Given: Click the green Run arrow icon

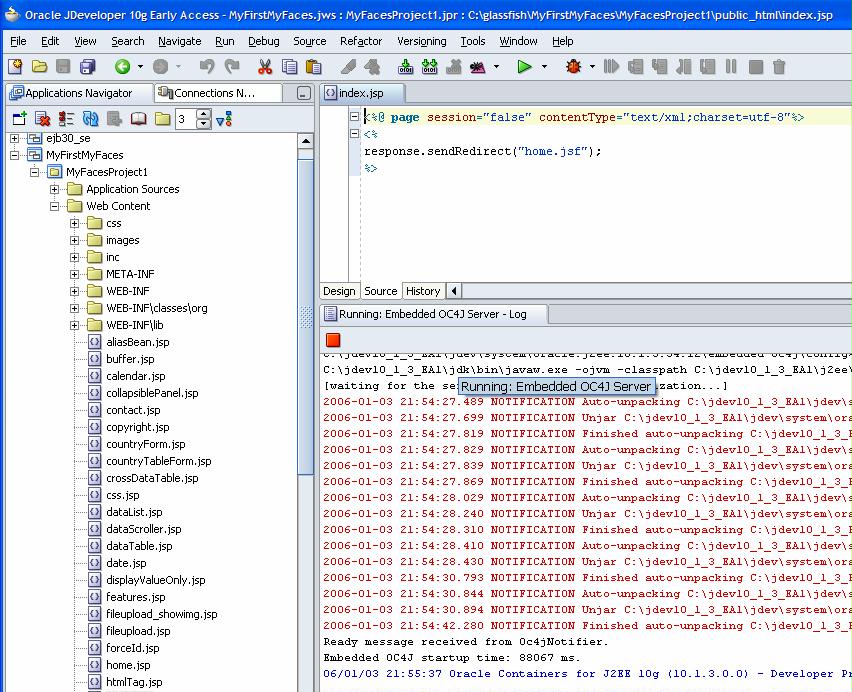Looking at the screenshot, I should [x=524, y=67].
